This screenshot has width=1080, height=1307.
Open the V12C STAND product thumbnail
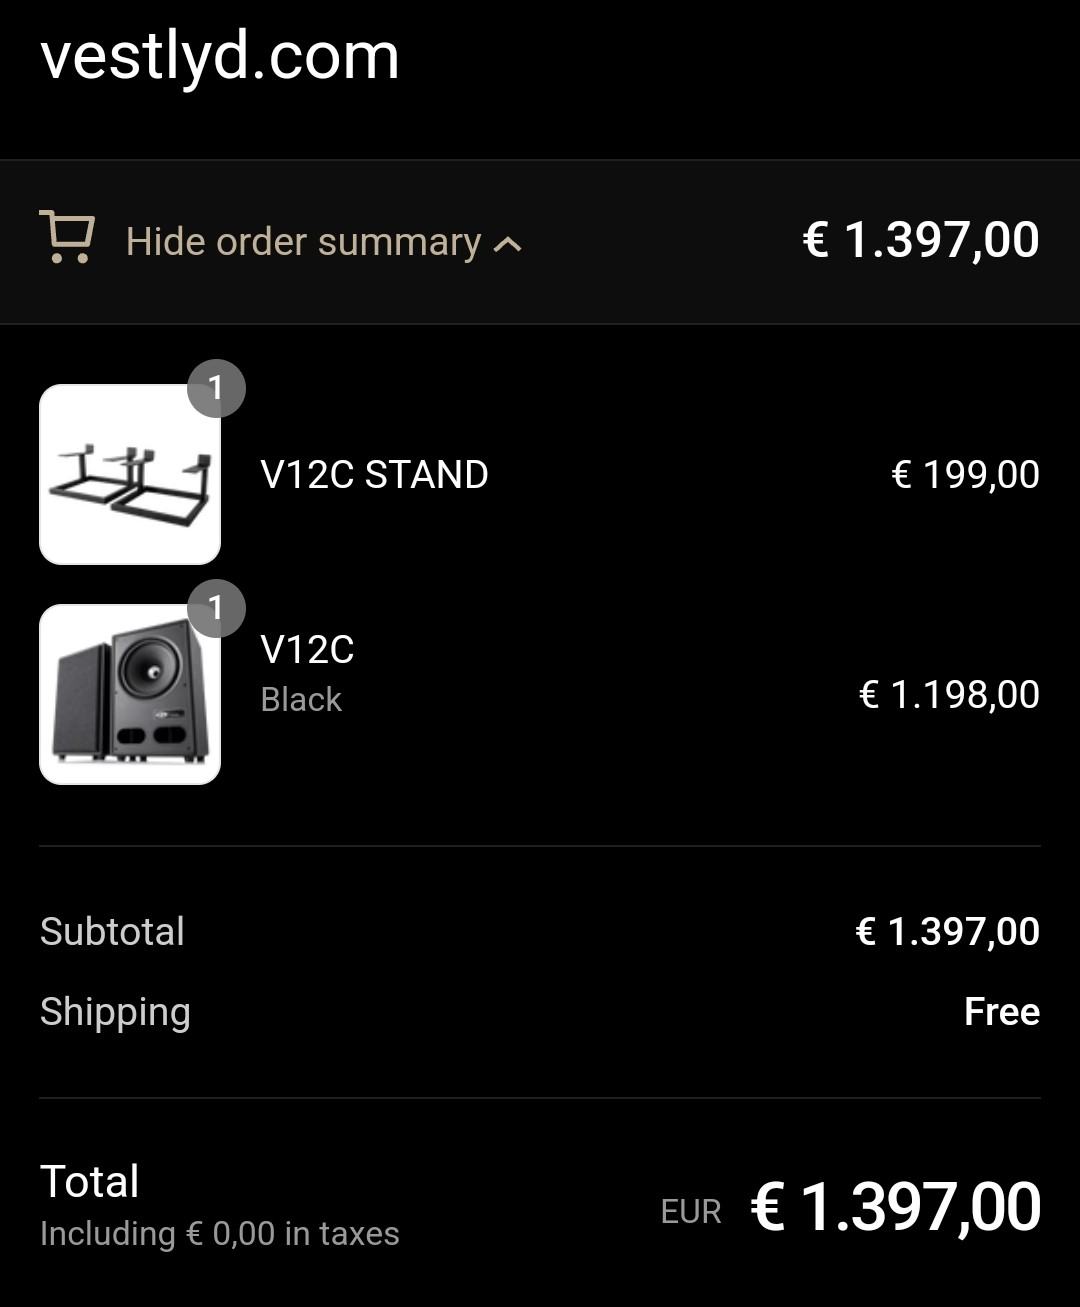tap(130, 475)
